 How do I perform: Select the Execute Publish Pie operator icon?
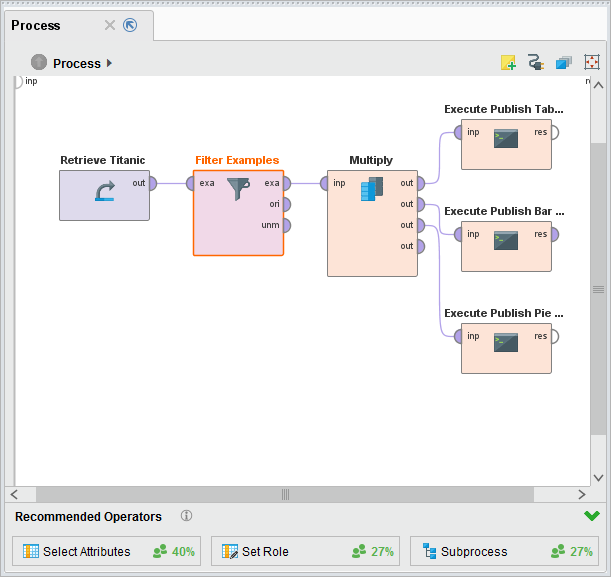coord(505,343)
